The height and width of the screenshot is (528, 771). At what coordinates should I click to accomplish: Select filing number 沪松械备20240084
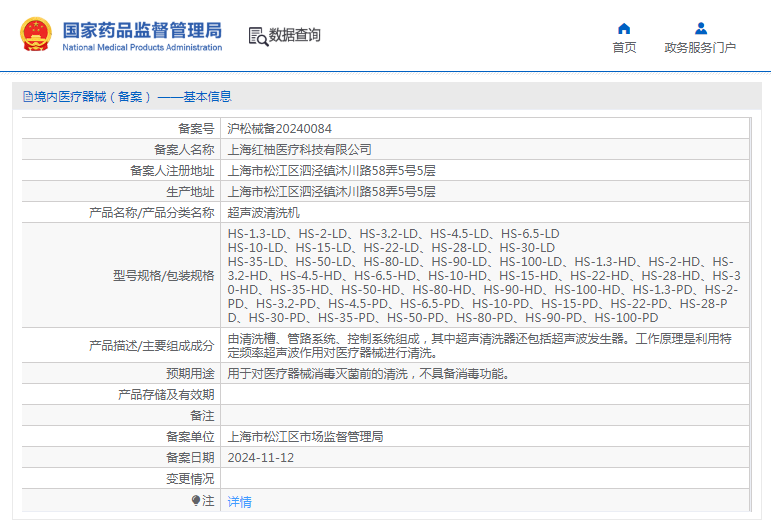coord(279,129)
